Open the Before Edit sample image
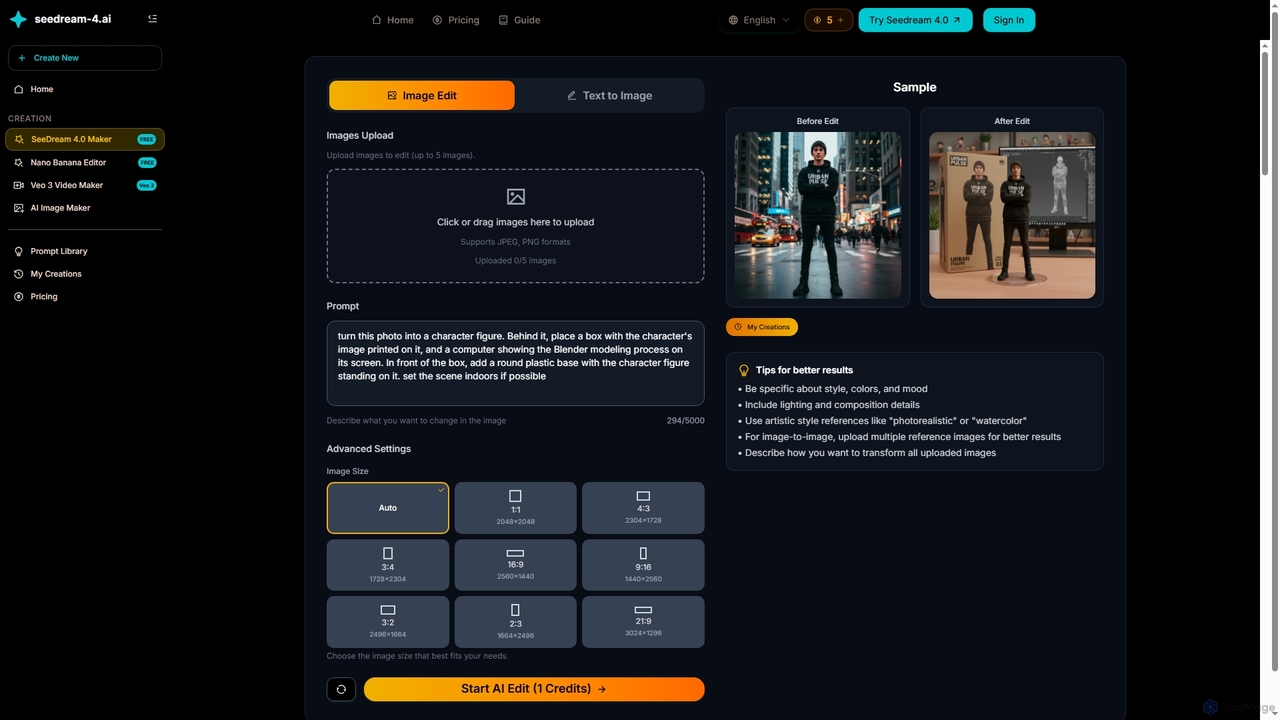1280x720 pixels. pyautogui.click(x=818, y=215)
